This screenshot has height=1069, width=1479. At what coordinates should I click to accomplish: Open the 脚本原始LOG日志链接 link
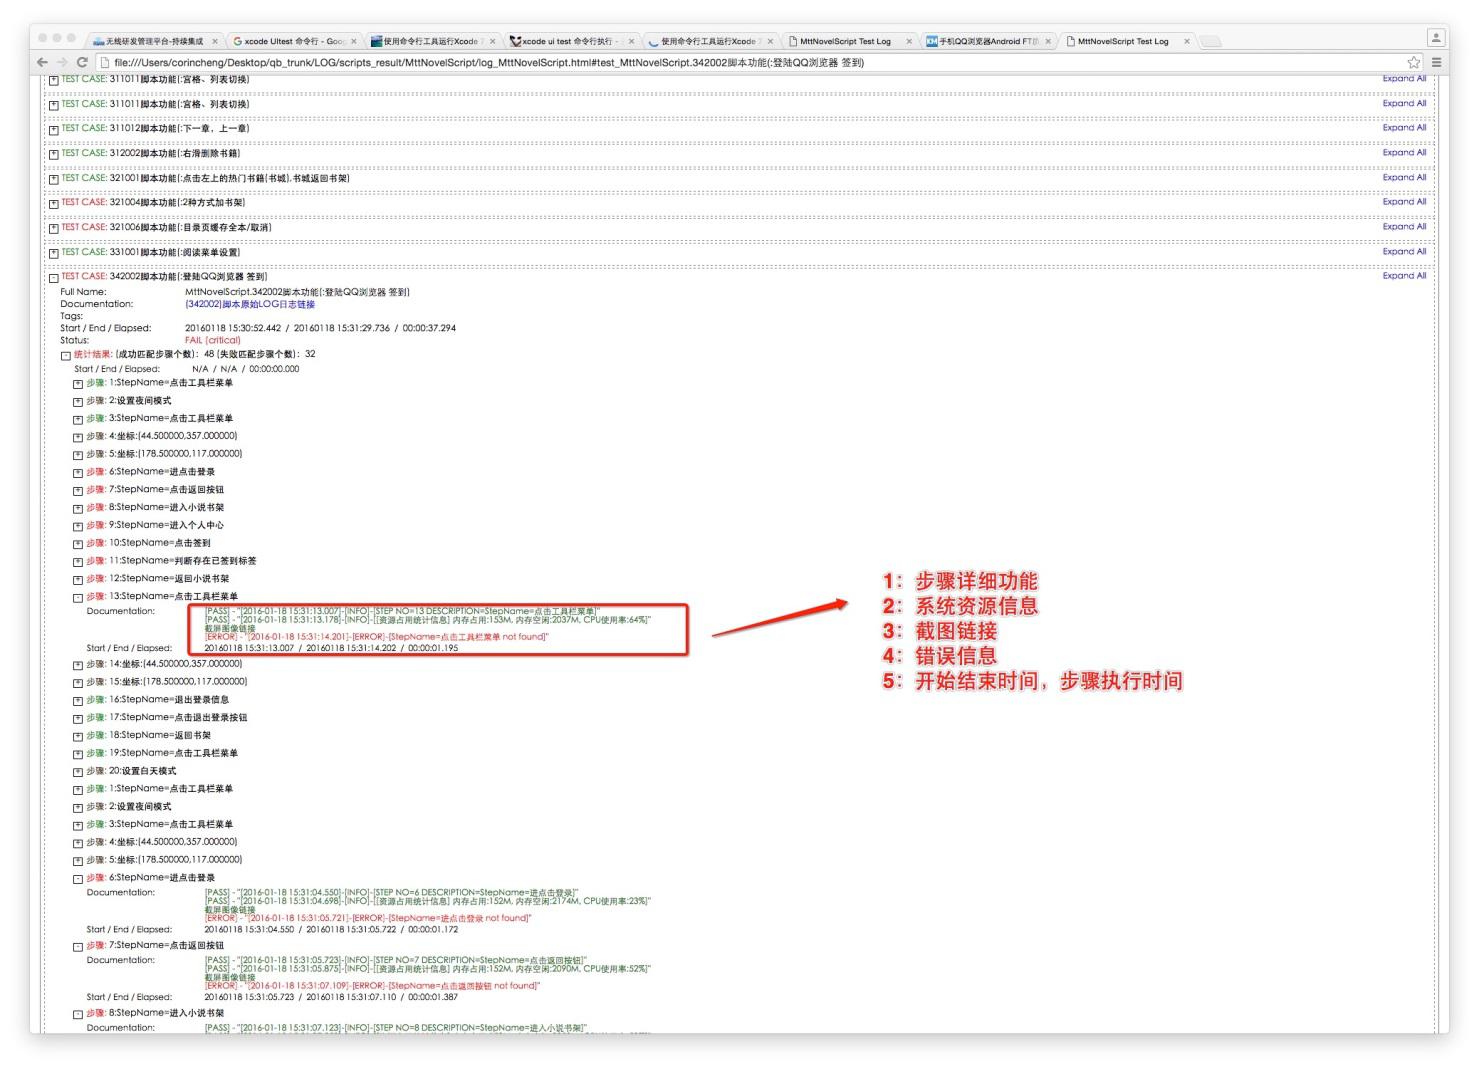click(250, 304)
